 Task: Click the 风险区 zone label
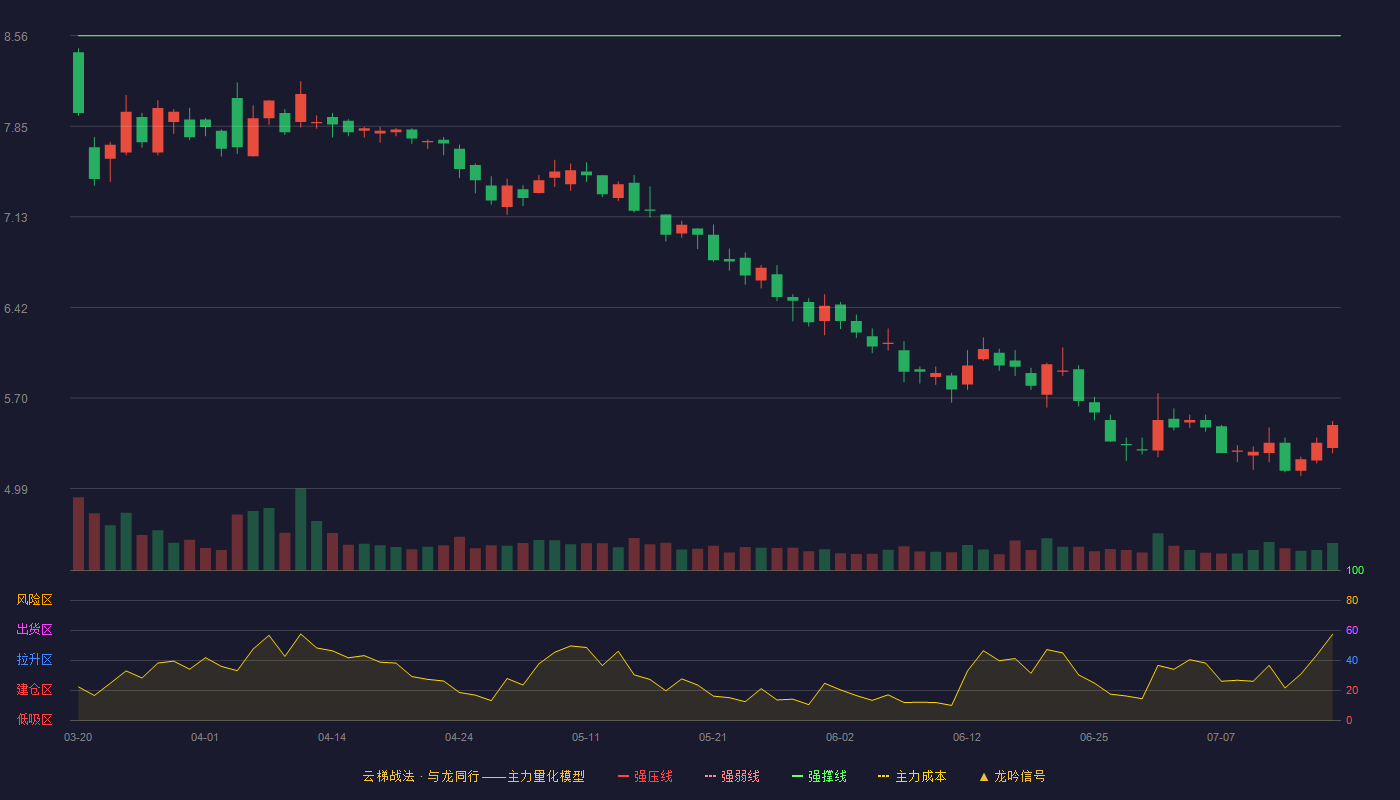[34, 600]
